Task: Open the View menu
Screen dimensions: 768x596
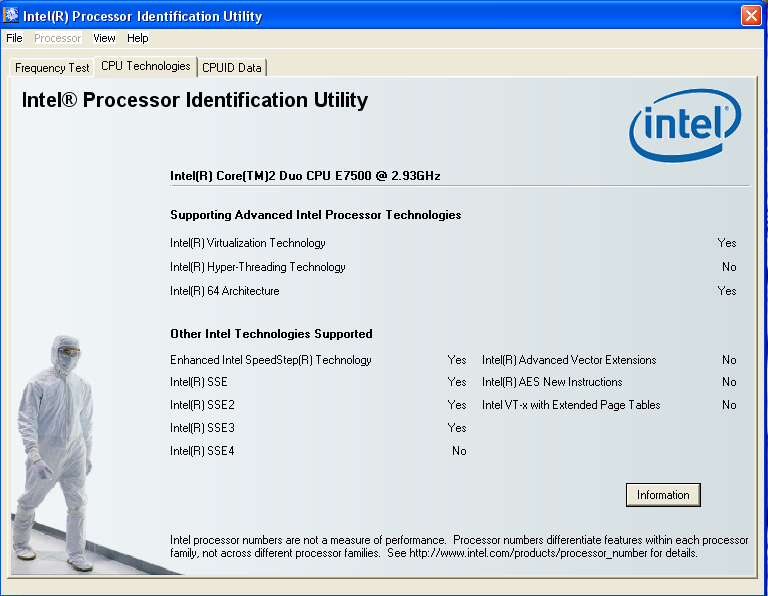Action: 104,38
